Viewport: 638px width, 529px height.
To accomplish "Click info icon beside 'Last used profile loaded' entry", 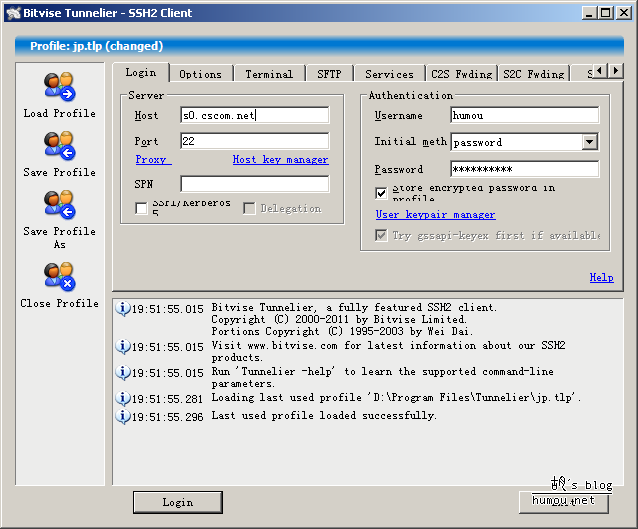I will point(122,417).
